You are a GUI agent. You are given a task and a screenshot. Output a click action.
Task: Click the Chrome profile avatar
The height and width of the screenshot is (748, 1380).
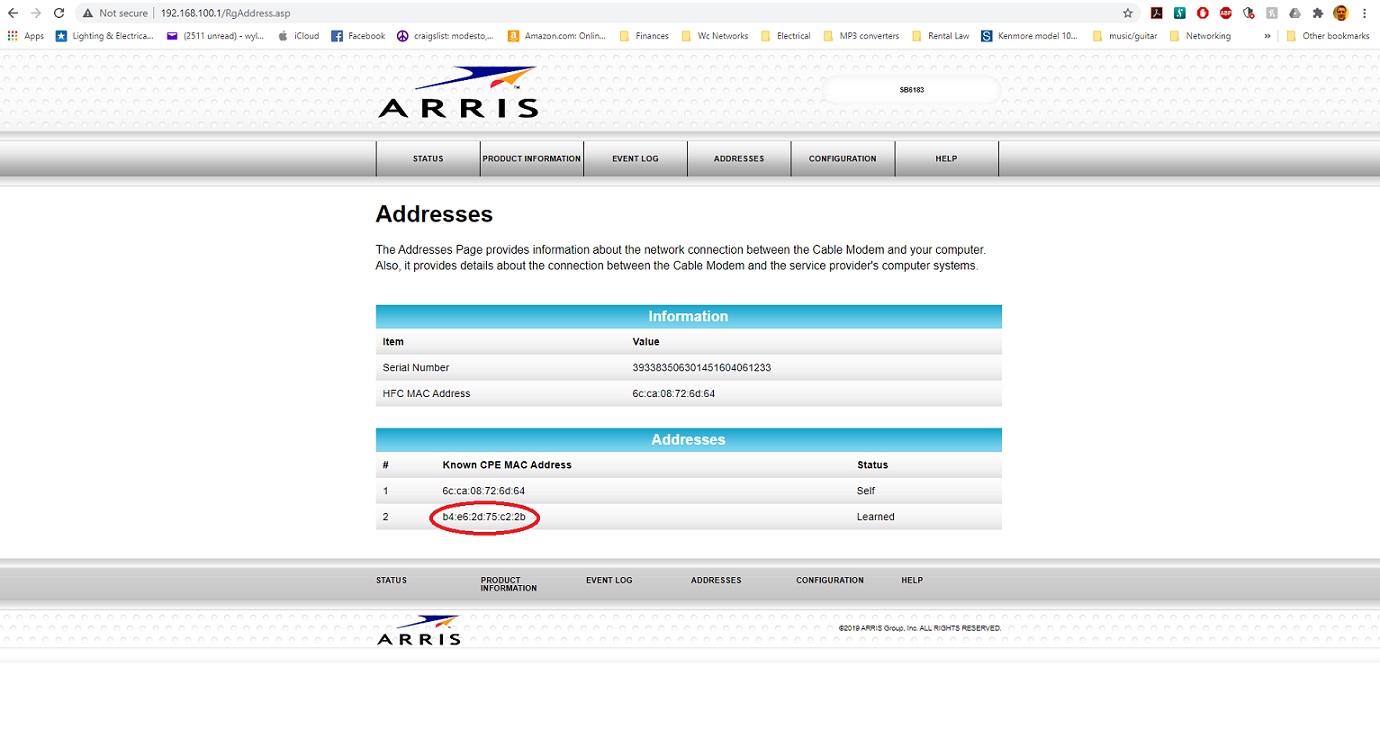coord(1341,13)
